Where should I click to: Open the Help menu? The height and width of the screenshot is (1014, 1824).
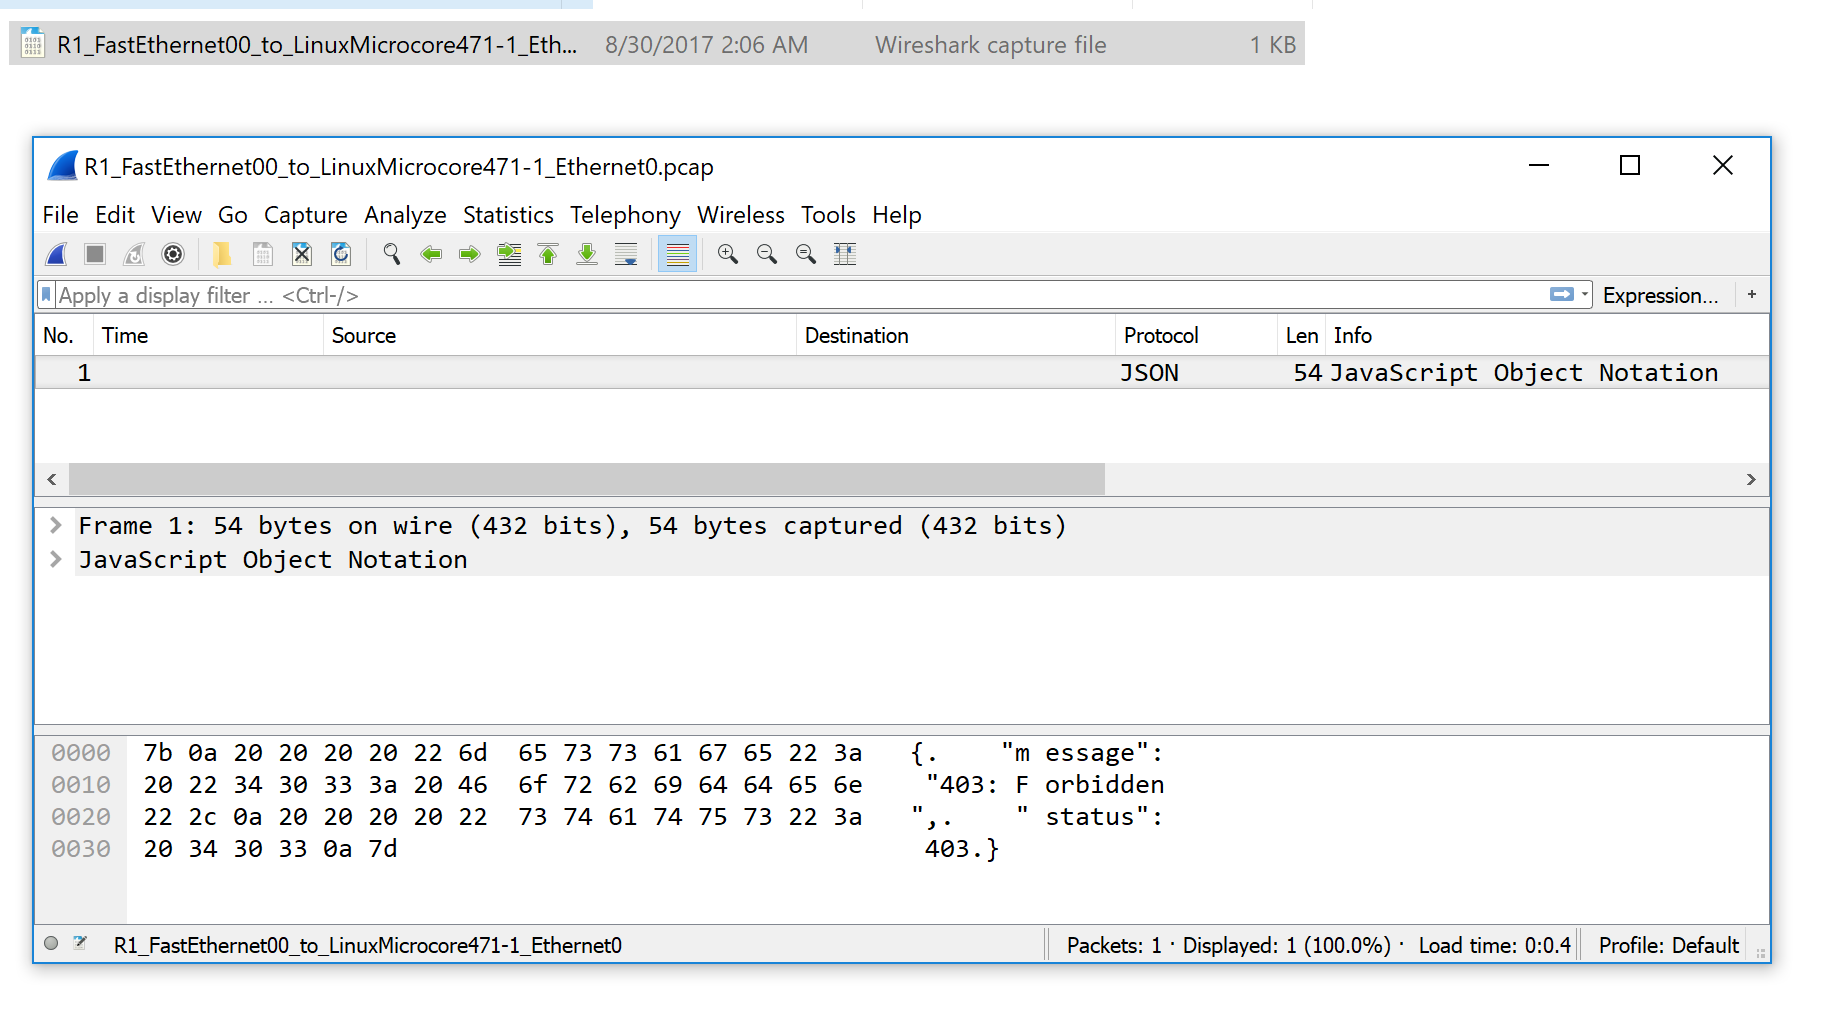point(896,215)
